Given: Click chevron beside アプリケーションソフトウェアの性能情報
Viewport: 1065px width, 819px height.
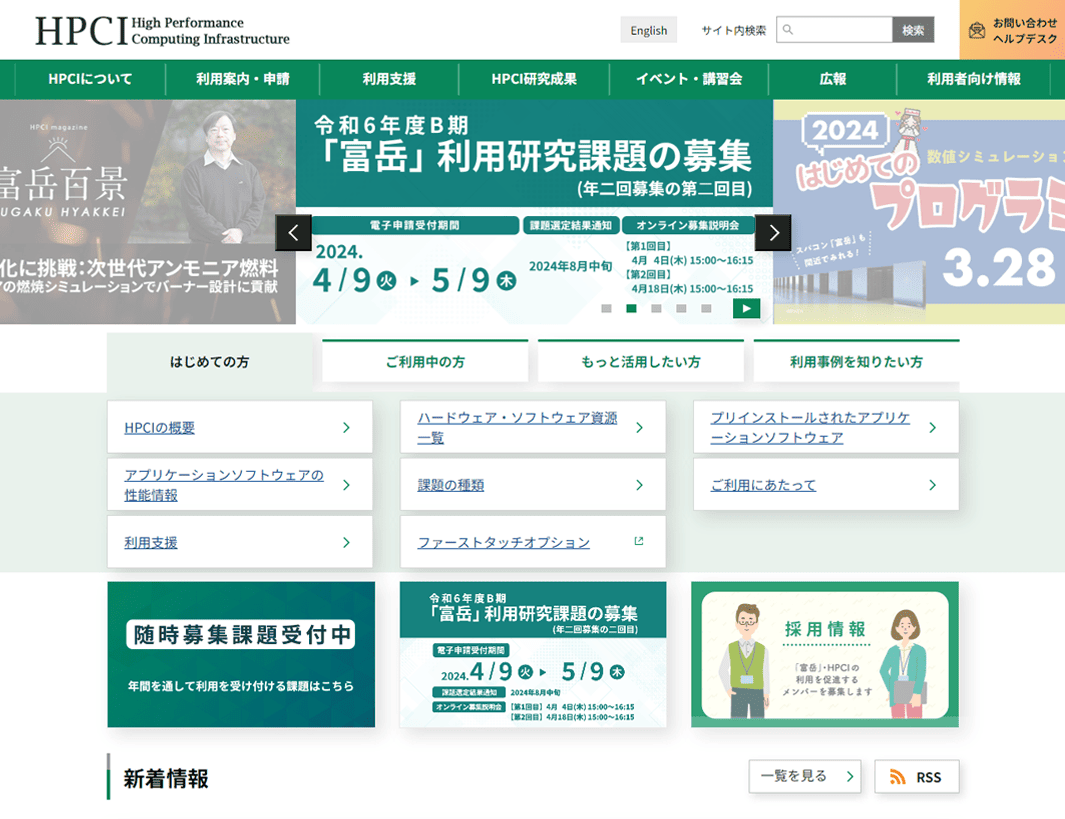Looking at the screenshot, I should [x=346, y=485].
